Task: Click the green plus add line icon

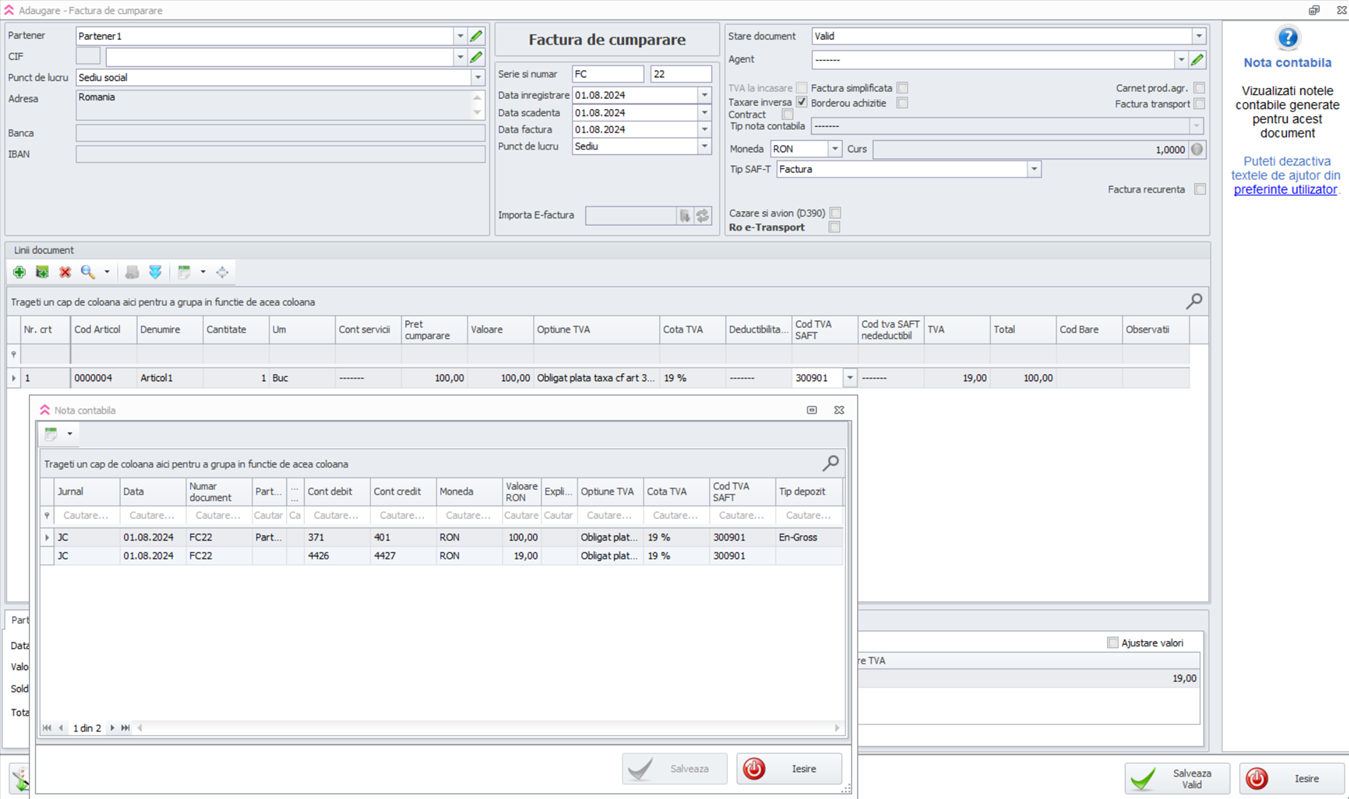Action: [19, 272]
